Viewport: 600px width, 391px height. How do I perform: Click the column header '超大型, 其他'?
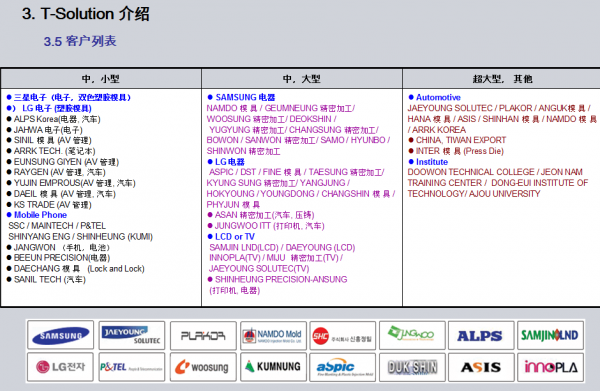coord(502,79)
